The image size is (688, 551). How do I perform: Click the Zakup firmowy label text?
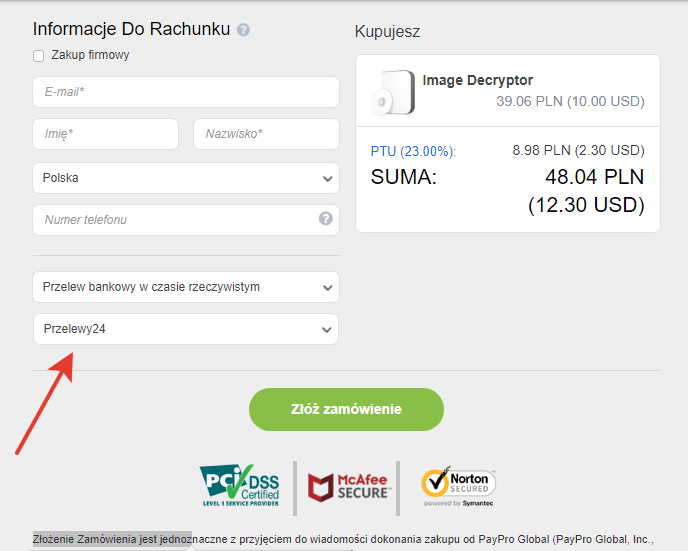pyautogui.click(x=90, y=56)
